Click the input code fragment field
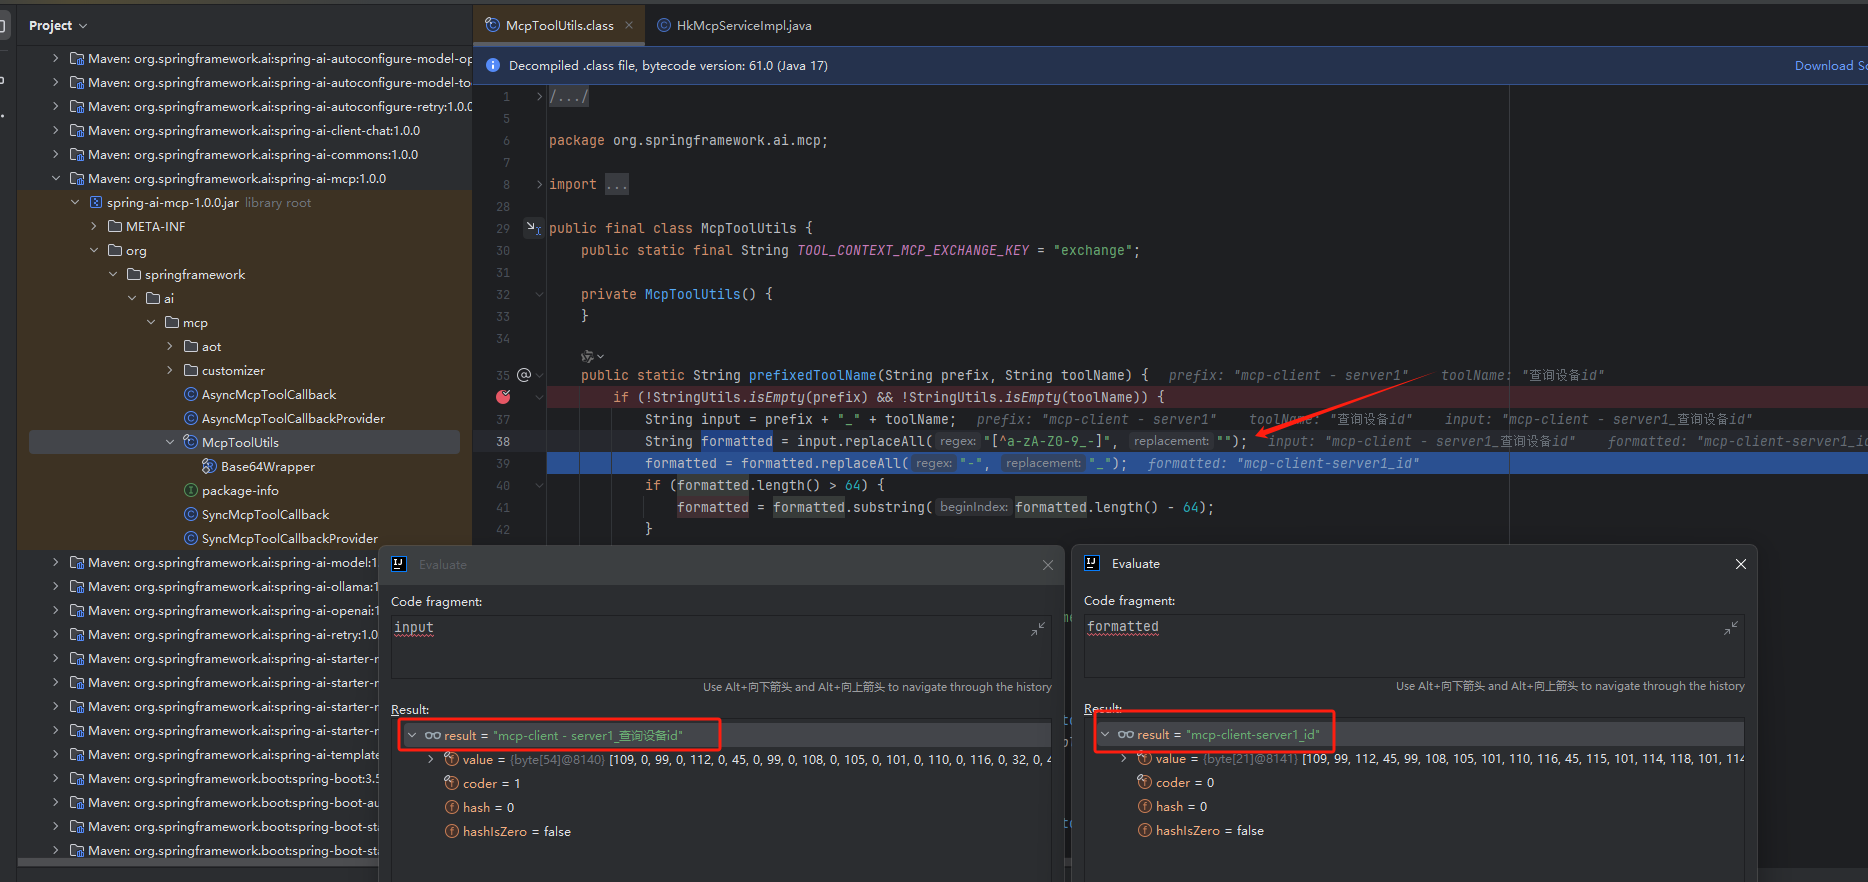The image size is (1868, 882). [720, 647]
